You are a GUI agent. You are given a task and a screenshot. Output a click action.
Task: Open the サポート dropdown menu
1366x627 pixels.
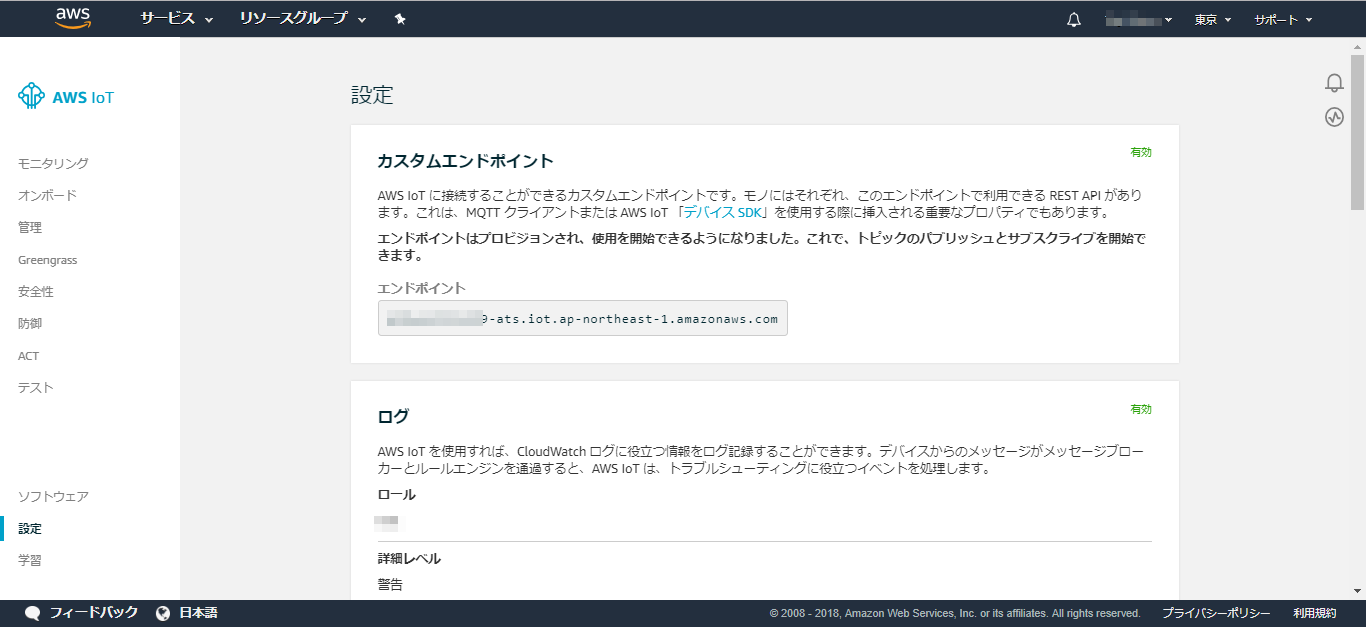coord(1283,19)
